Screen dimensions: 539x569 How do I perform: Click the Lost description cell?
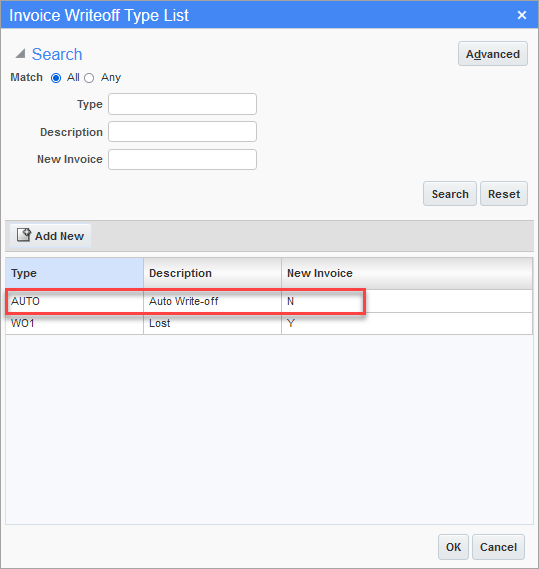pyautogui.click(x=212, y=323)
